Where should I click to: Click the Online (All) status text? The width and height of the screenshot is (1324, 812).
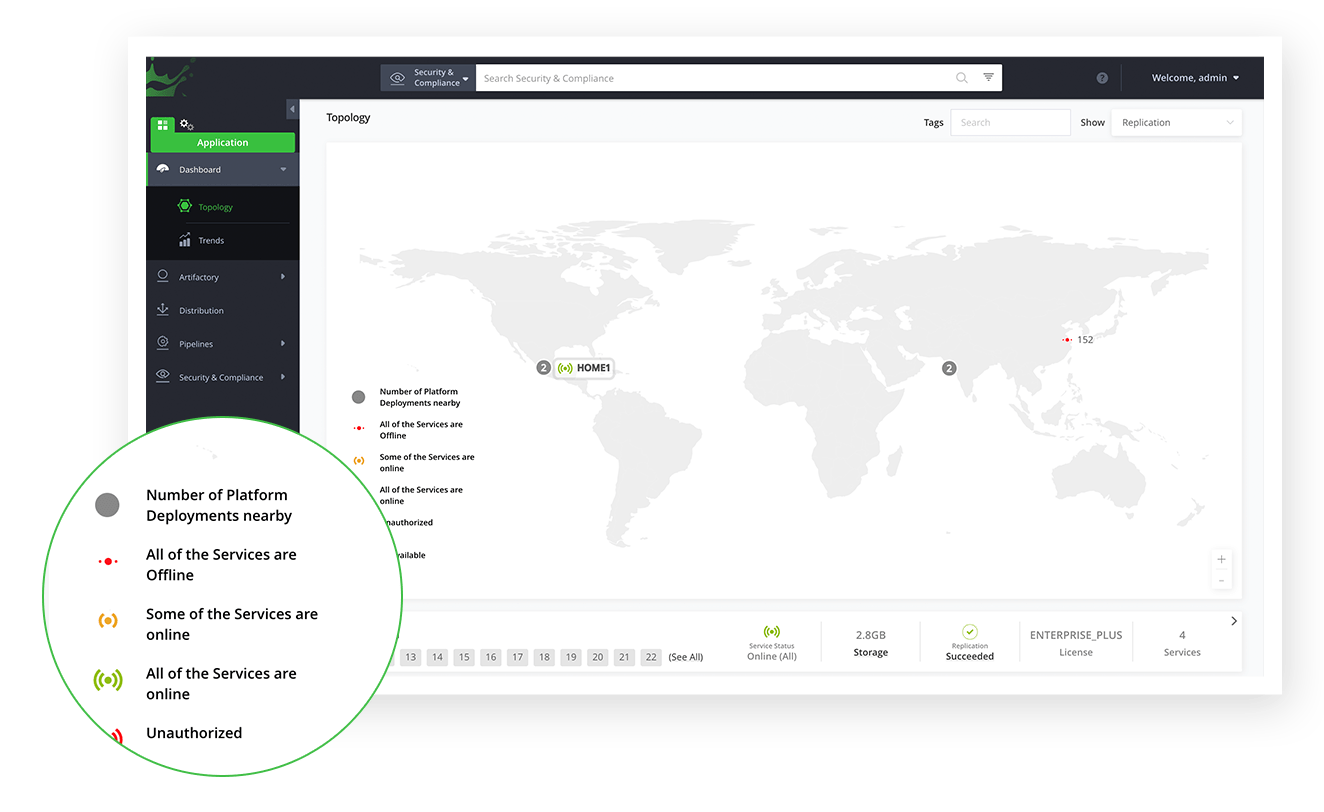tap(772, 657)
